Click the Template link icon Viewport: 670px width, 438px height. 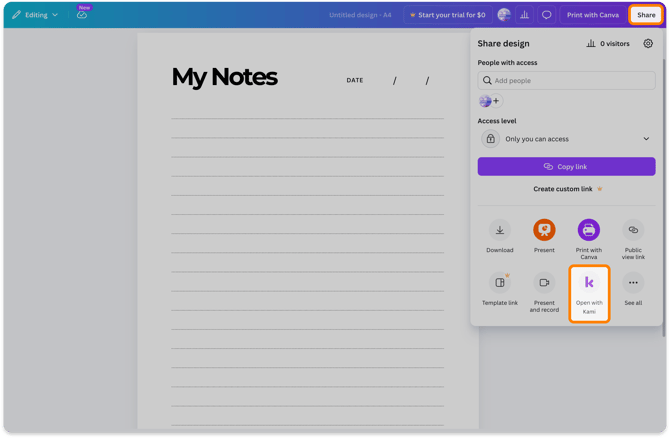coord(500,283)
